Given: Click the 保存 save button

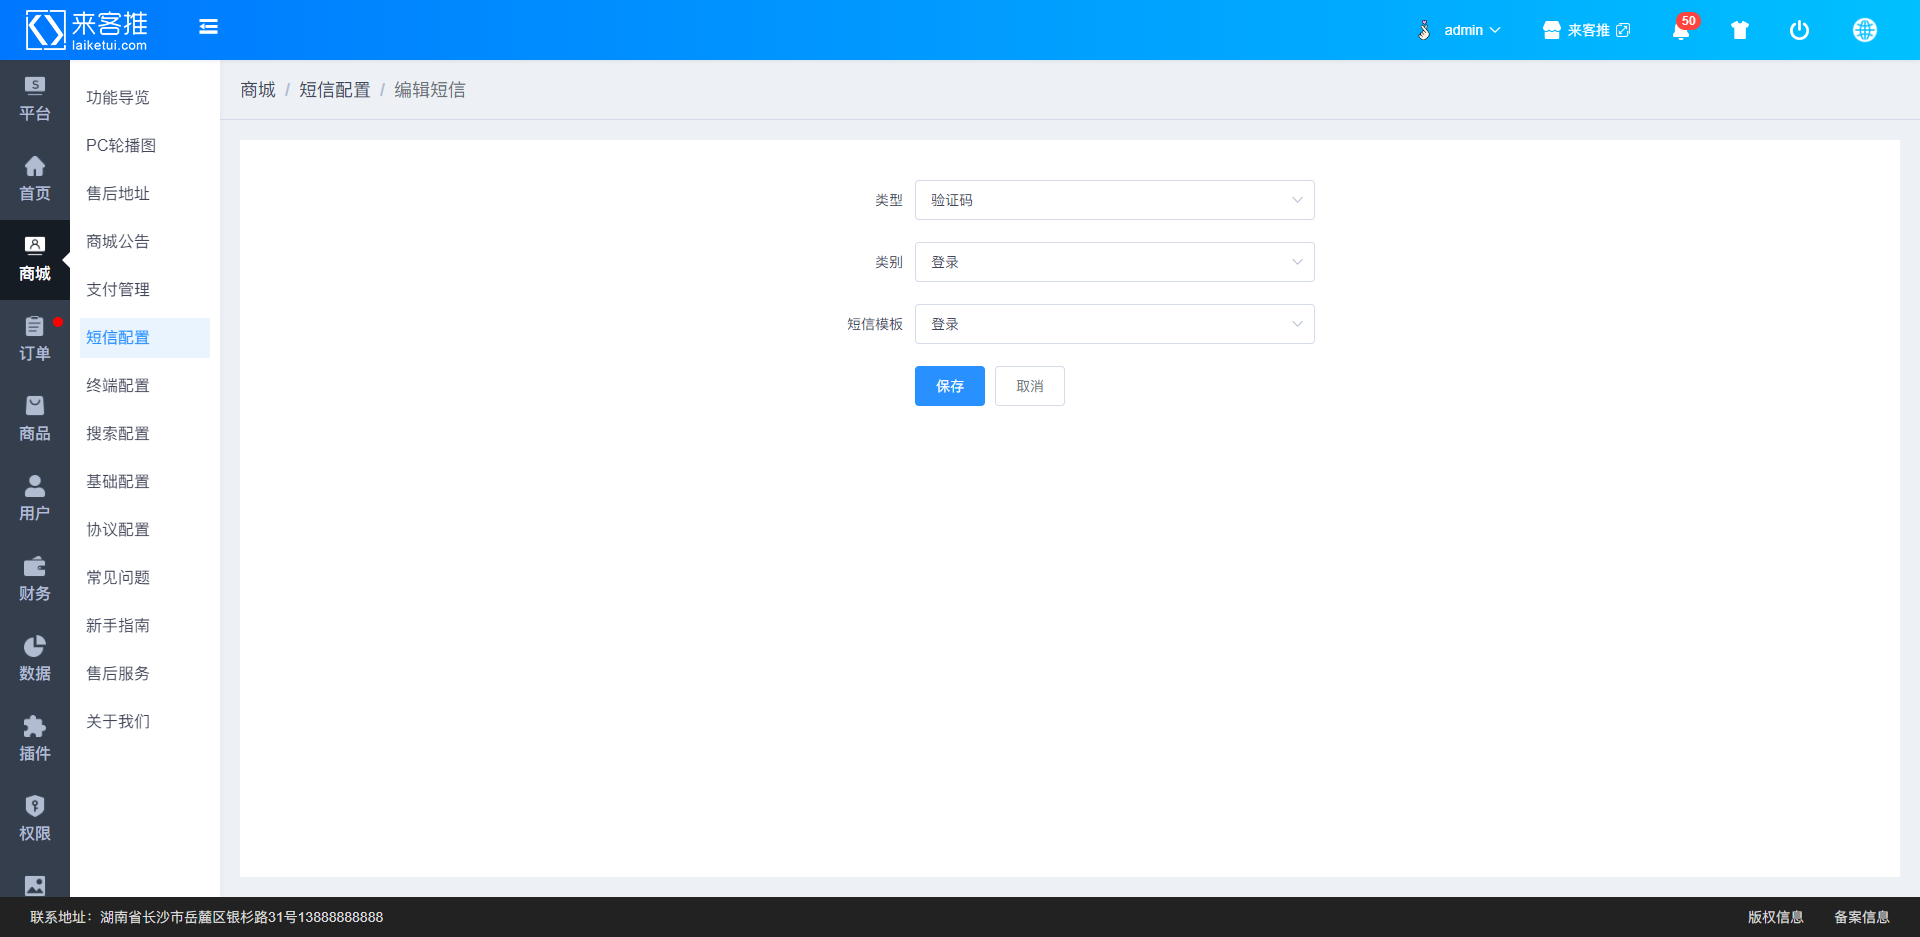Looking at the screenshot, I should 949,386.
